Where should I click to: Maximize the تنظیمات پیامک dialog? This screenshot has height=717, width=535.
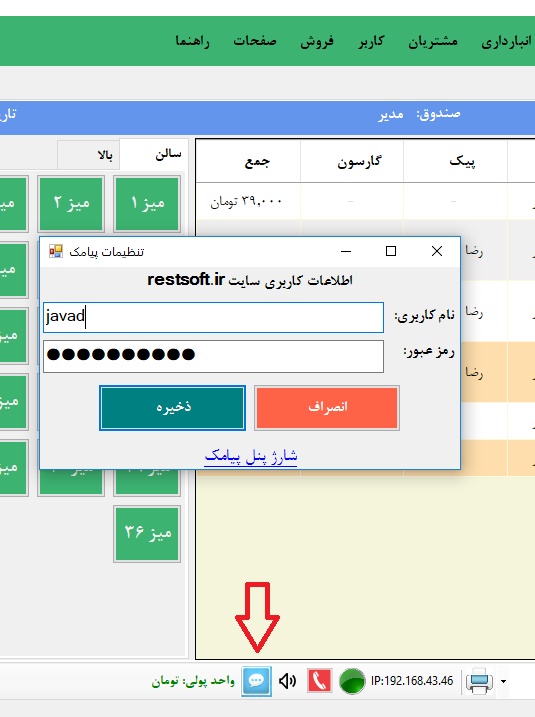[x=391, y=251]
